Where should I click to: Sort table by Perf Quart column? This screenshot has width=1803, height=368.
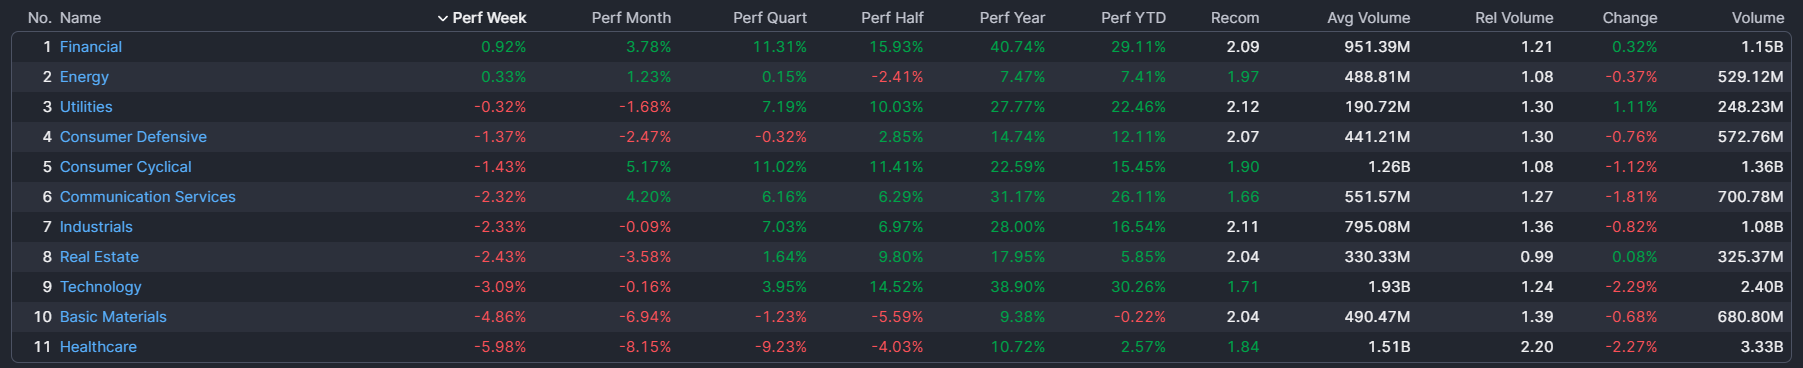(769, 18)
